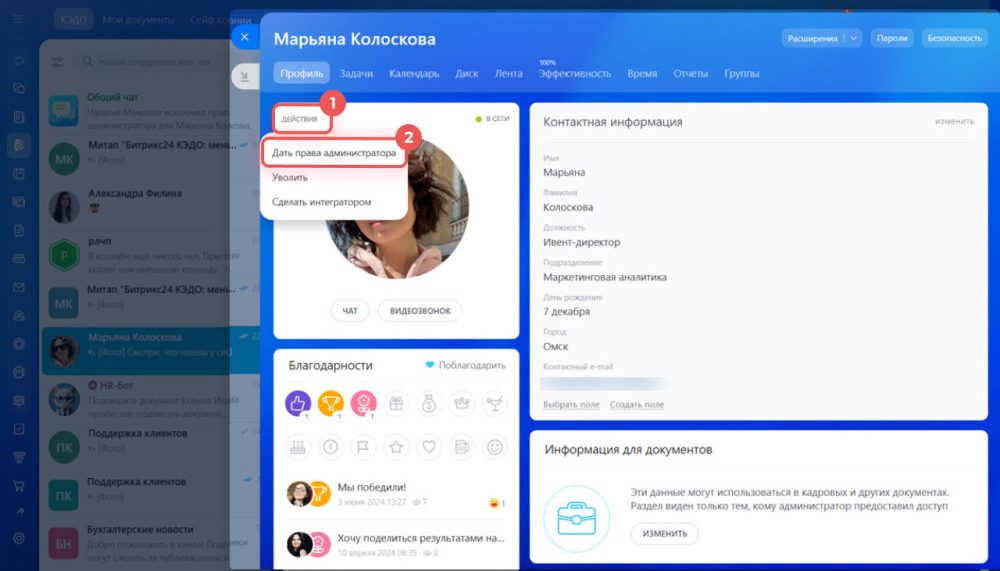The image size is (1000, 571).
Task: Expand the Расширения dropdown arrow
Action: (x=853, y=38)
